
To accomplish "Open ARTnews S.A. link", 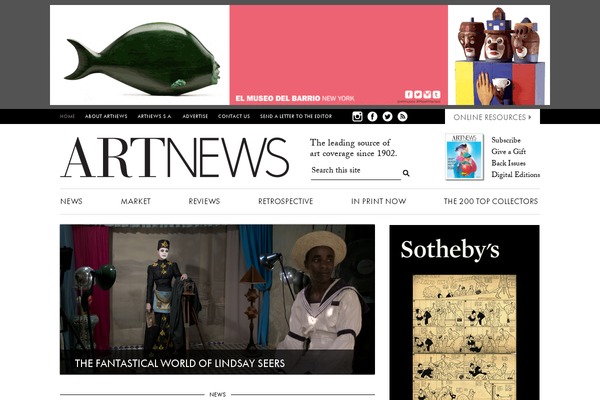I will click(155, 116).
